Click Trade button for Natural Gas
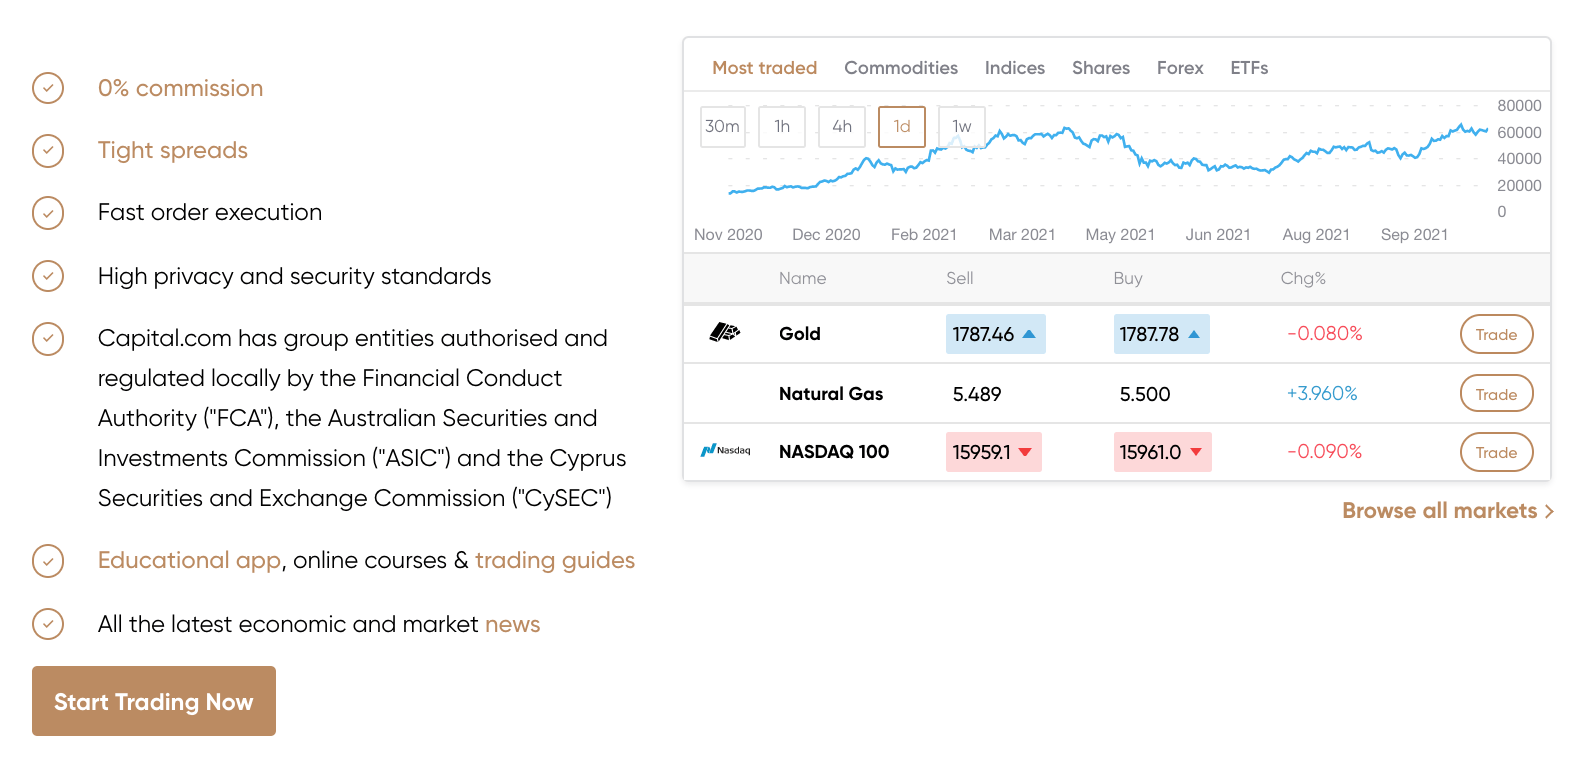 tap(1497, 394)
